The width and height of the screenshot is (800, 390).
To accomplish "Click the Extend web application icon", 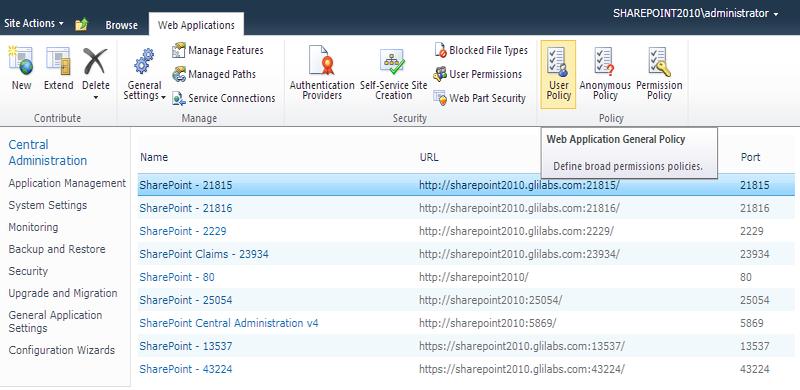I will (x=58, y=61).
